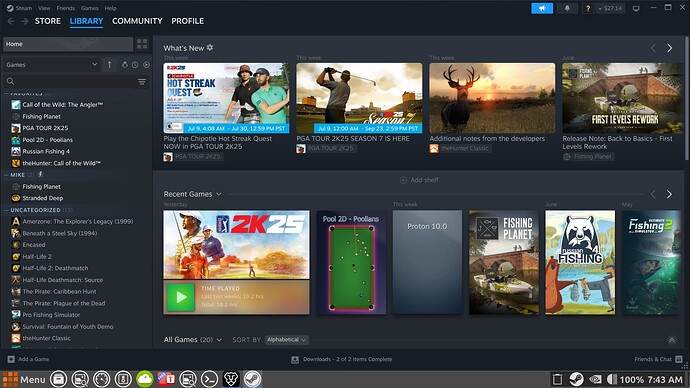Viewport: 690px width, 388px height.
Task: Click the green play button for 2K25
Action: pos(180,297)
